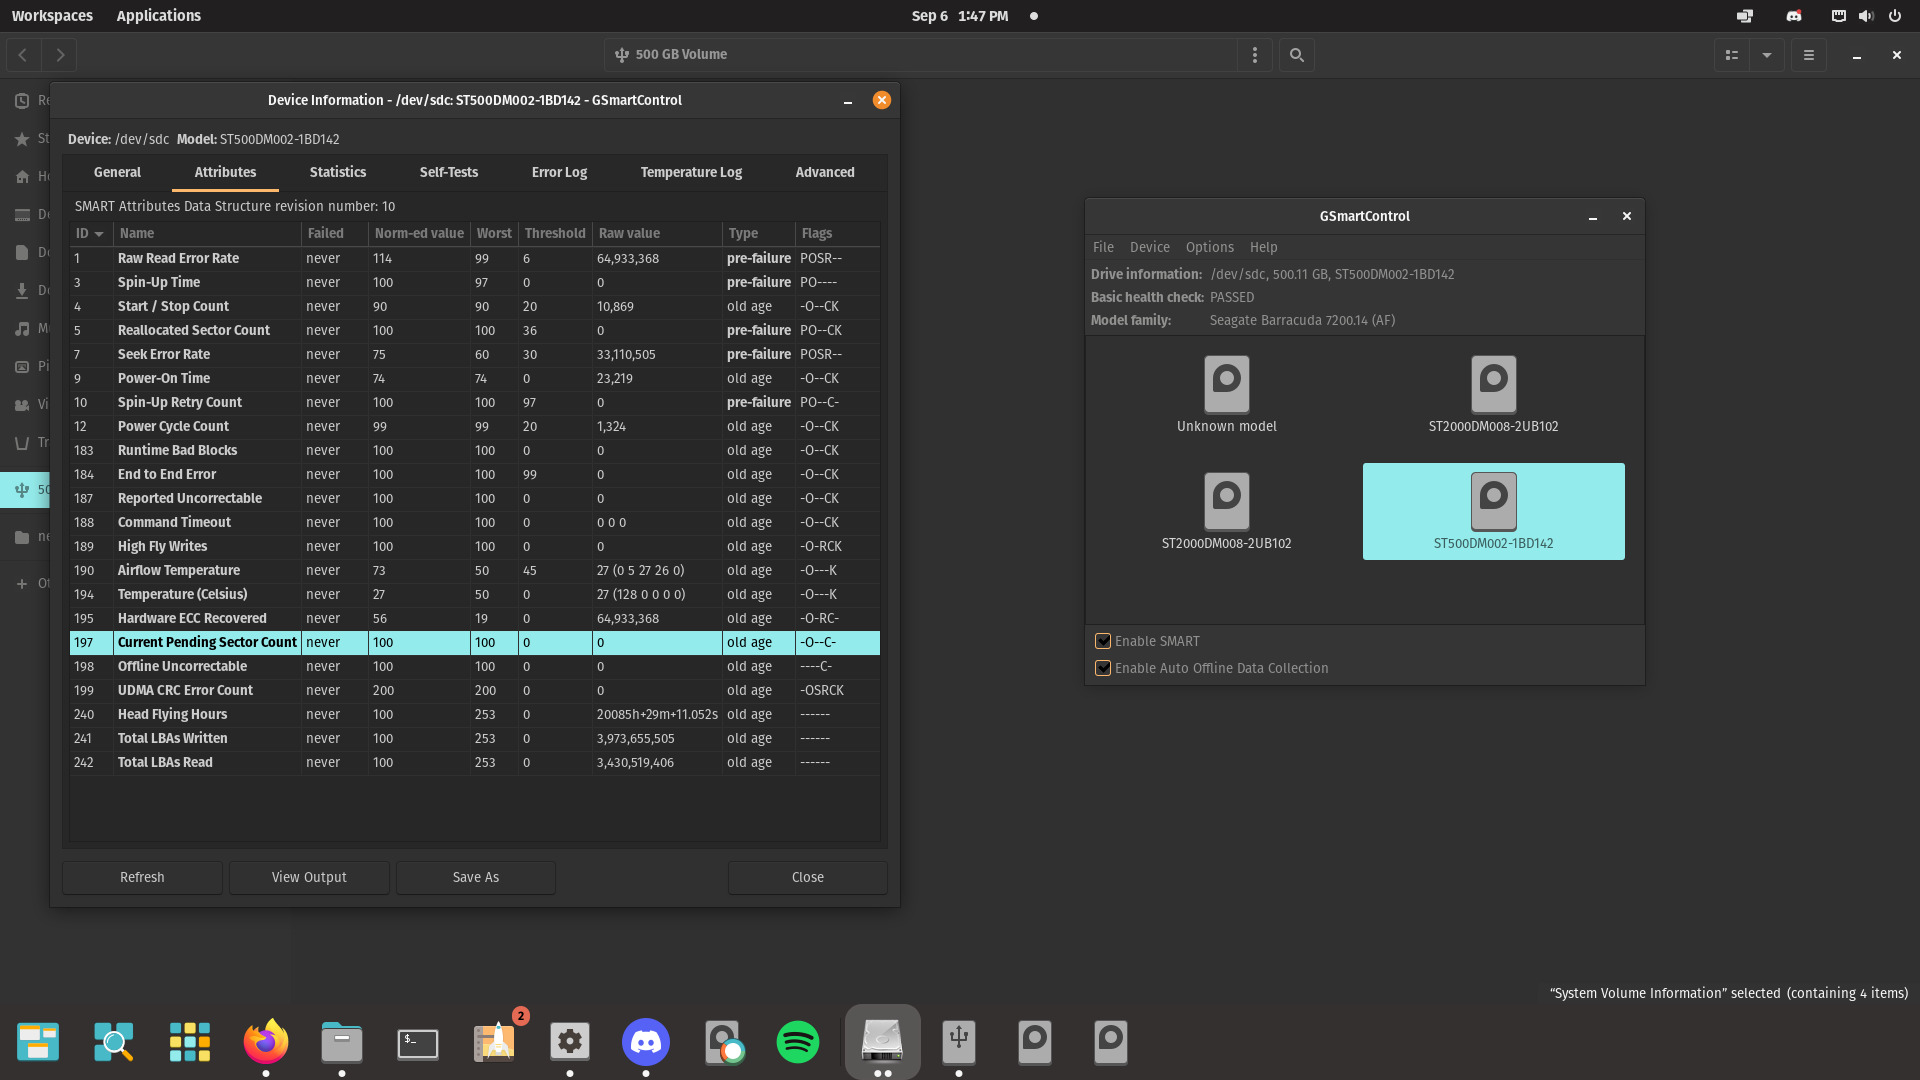Open the three-dot menu beside 500 GB Volume
Viewport: 1920px width, 1080px height.
[x=1255, y=55]
